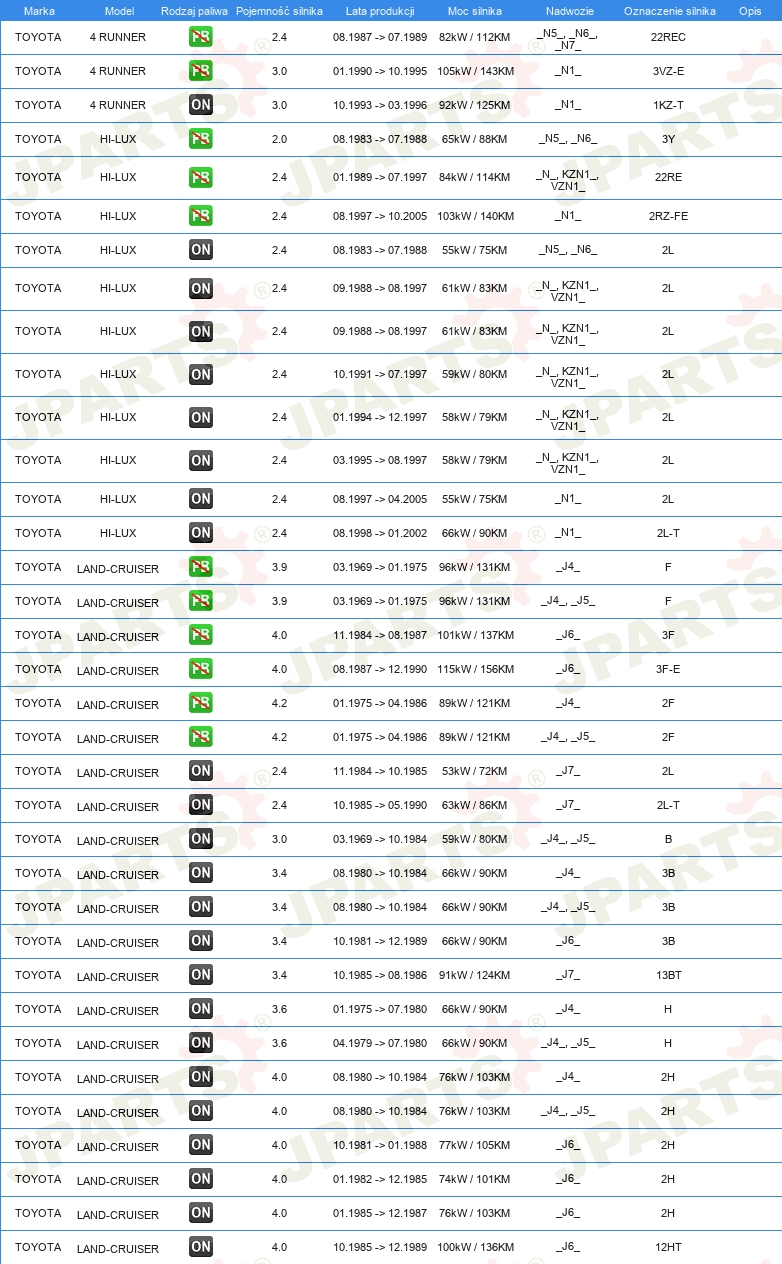782x1264 pixels.
Task: Click the ON icon in the 74kW / 101KM row
Action: tap(200, 1179)
